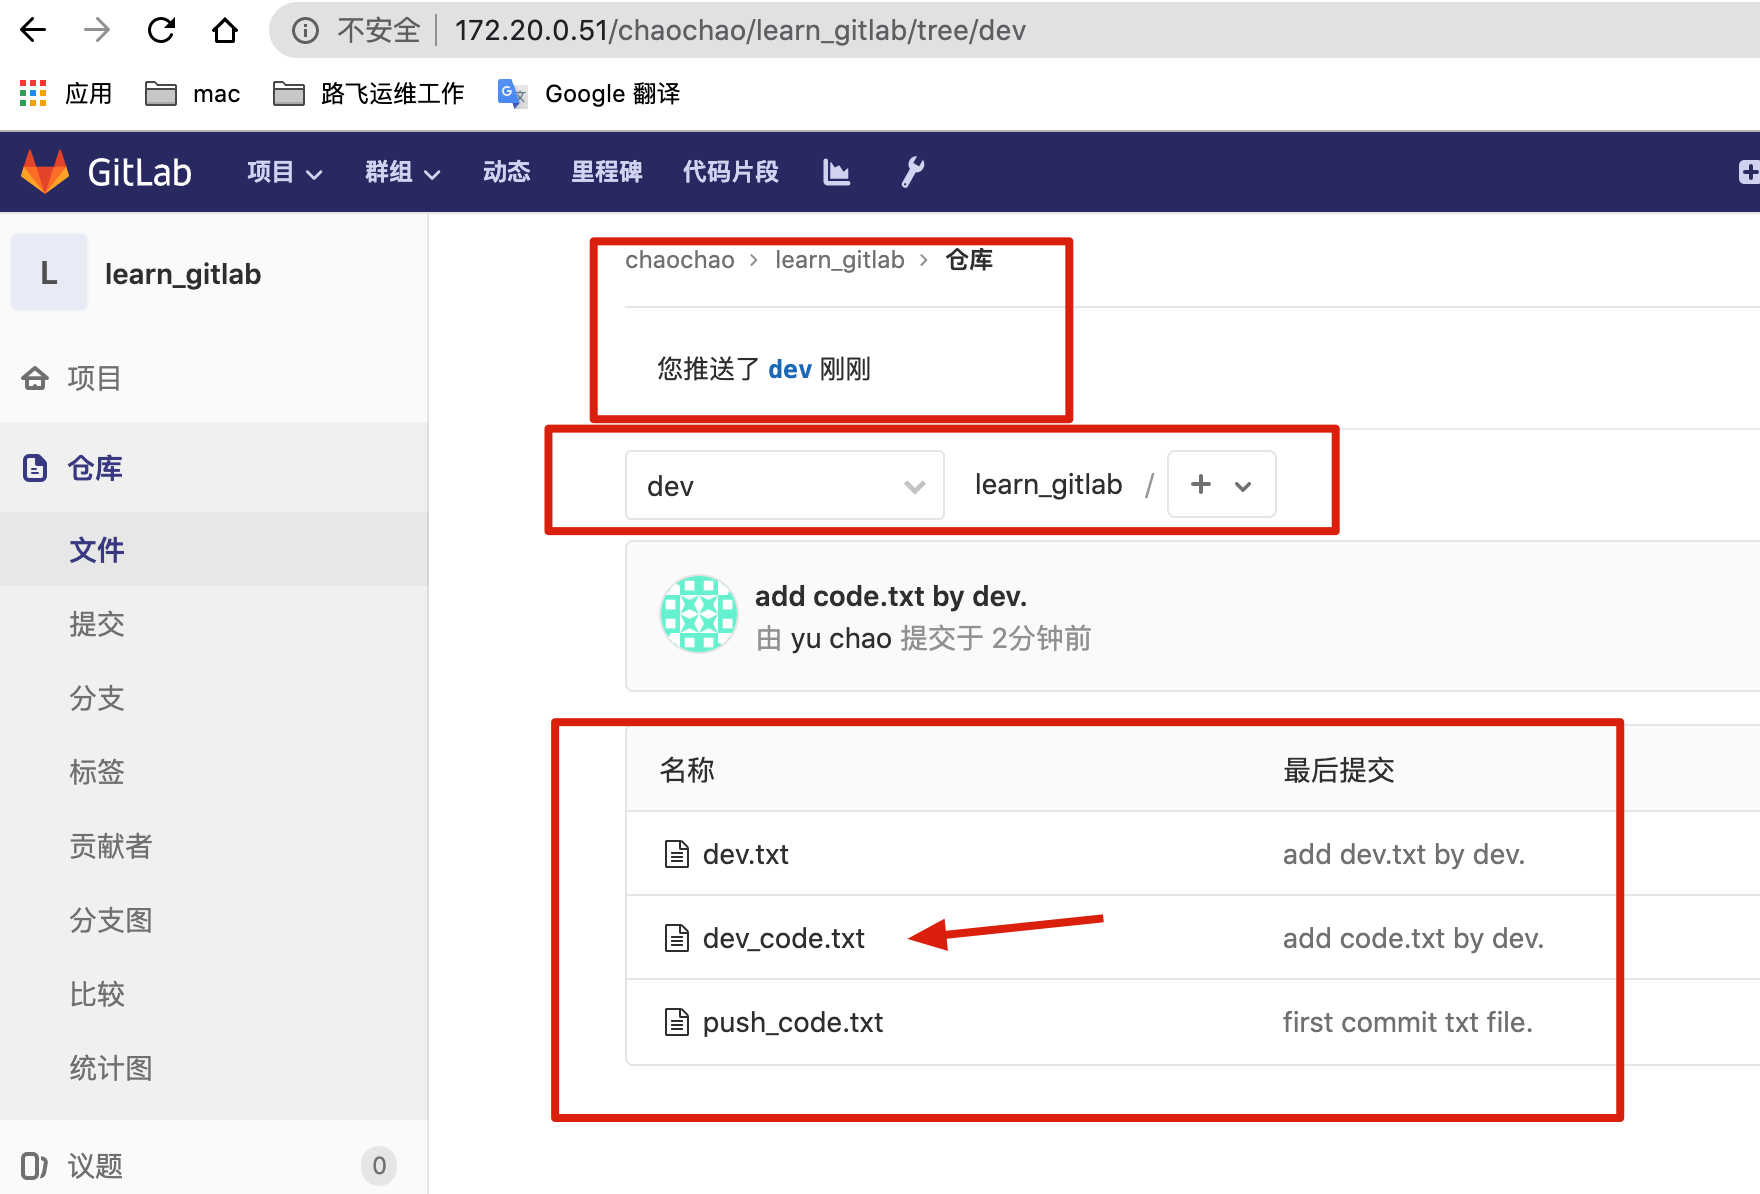The width and height of the screenshot is (1760, 1194).
Task: Select 标签 in the sidebar
Action: (97, 772)
